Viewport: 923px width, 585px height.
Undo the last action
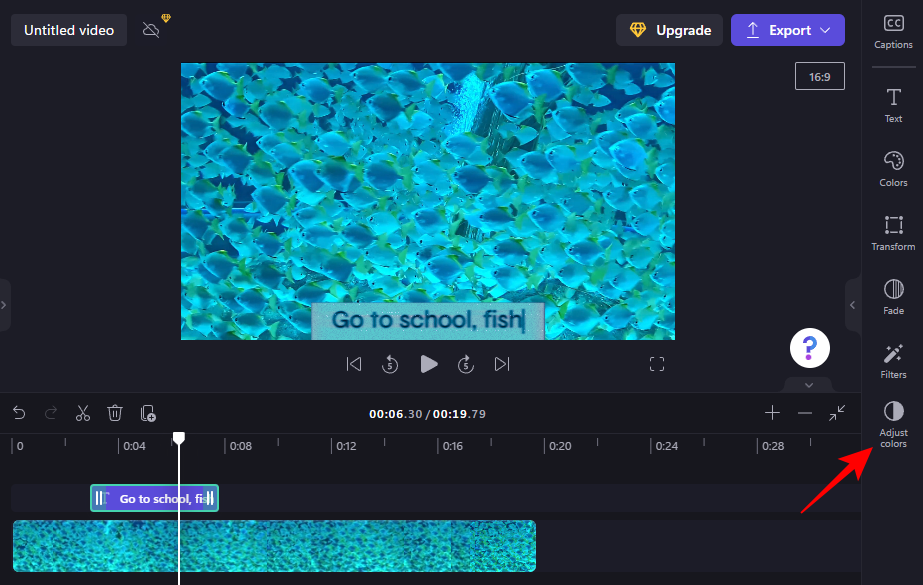[x=19, y=413]
